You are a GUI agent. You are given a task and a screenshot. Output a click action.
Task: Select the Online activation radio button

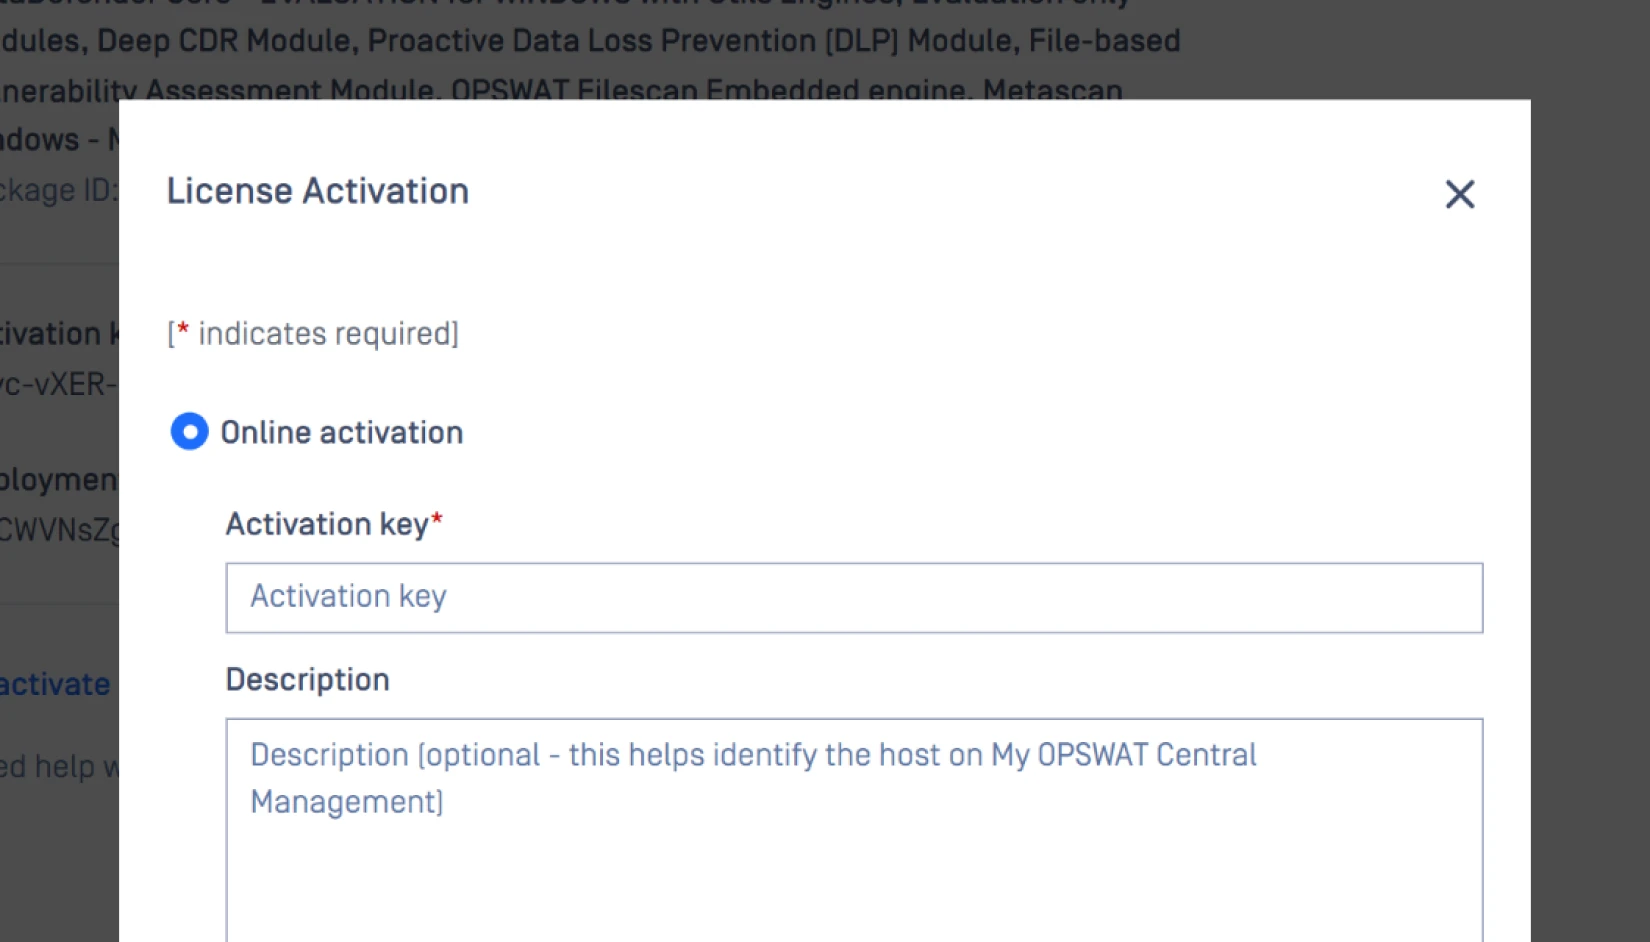click(189, 432)
